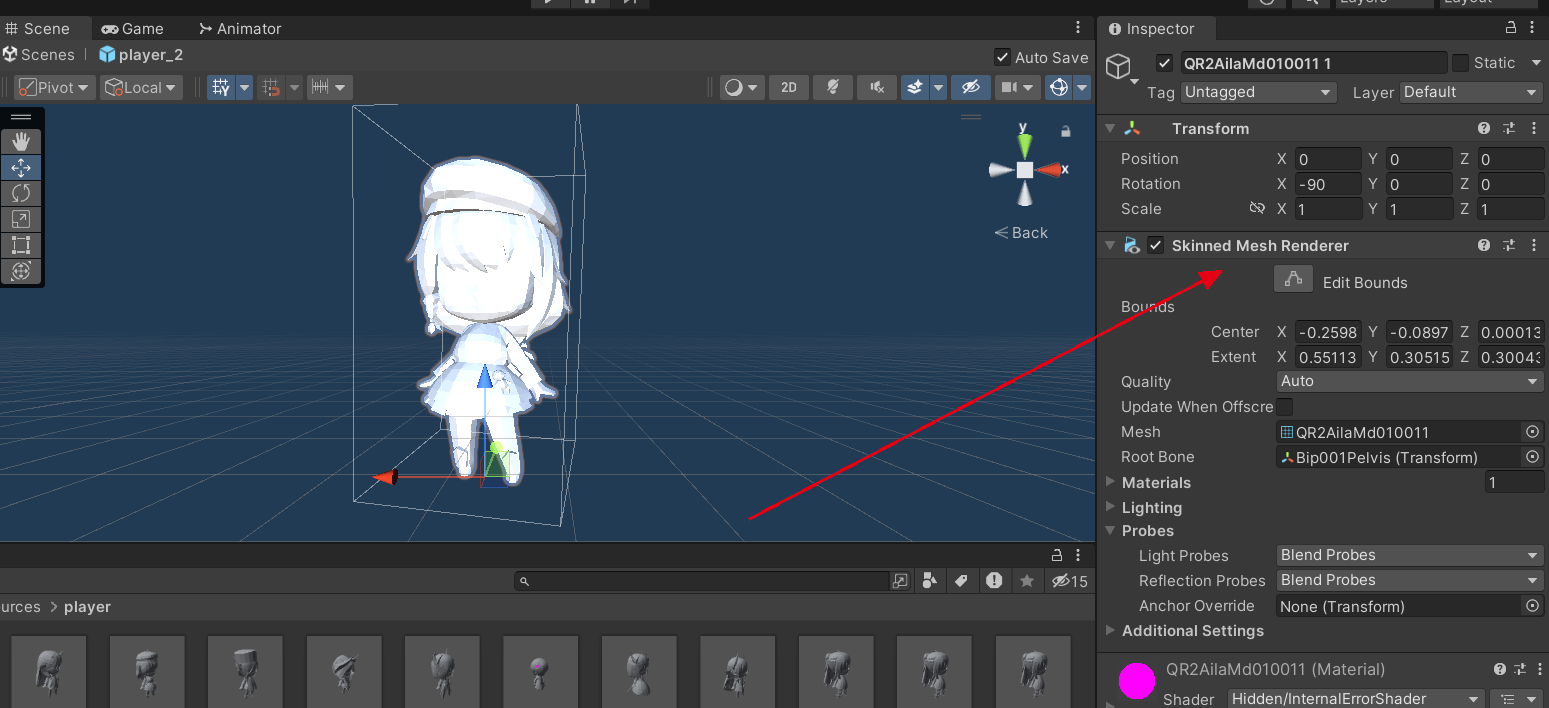The width and height of the screenshot is (1549, 708).
Task: Click the pink material color swatch
Action: [1136, 681]
